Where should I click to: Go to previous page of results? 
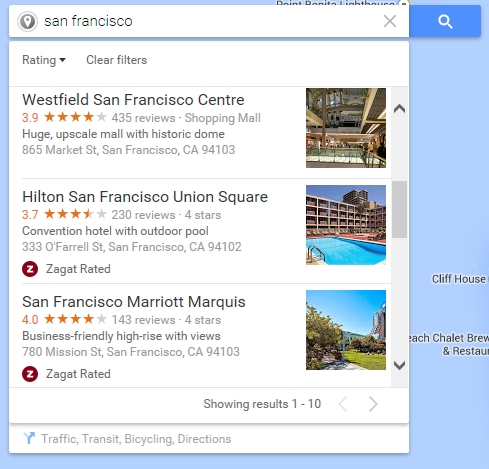pos(343,404)
